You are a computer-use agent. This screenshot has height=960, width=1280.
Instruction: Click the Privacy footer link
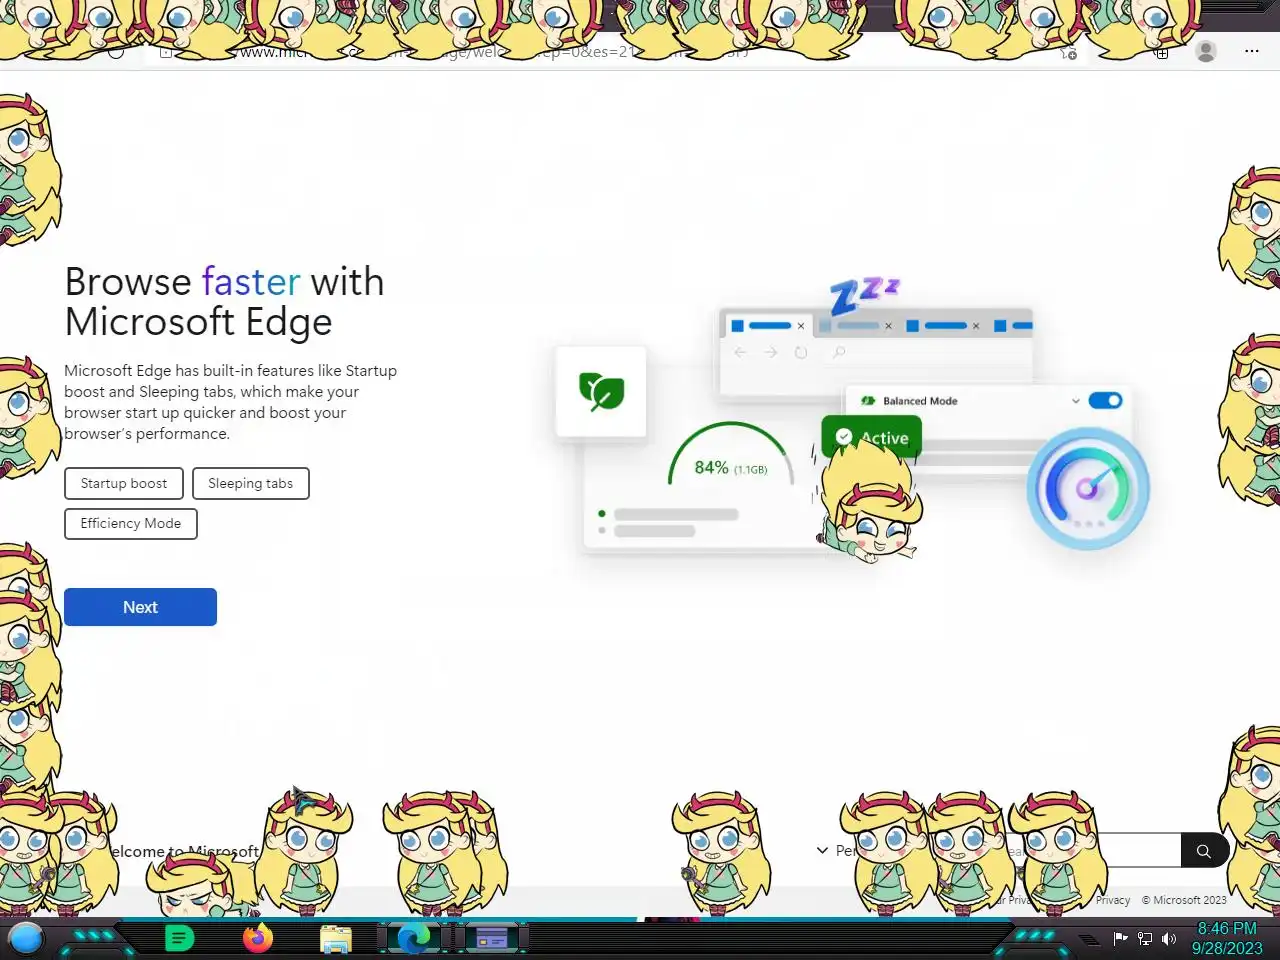(x=1112, y=900)
